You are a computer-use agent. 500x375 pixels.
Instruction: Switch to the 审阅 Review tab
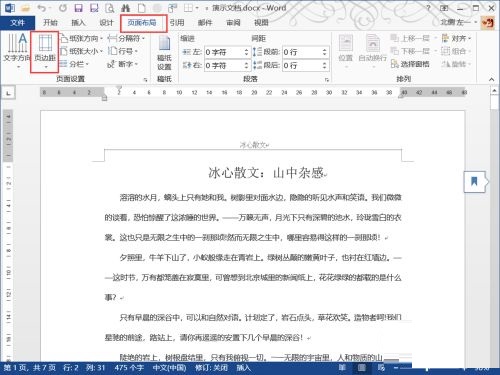(233, 22)
